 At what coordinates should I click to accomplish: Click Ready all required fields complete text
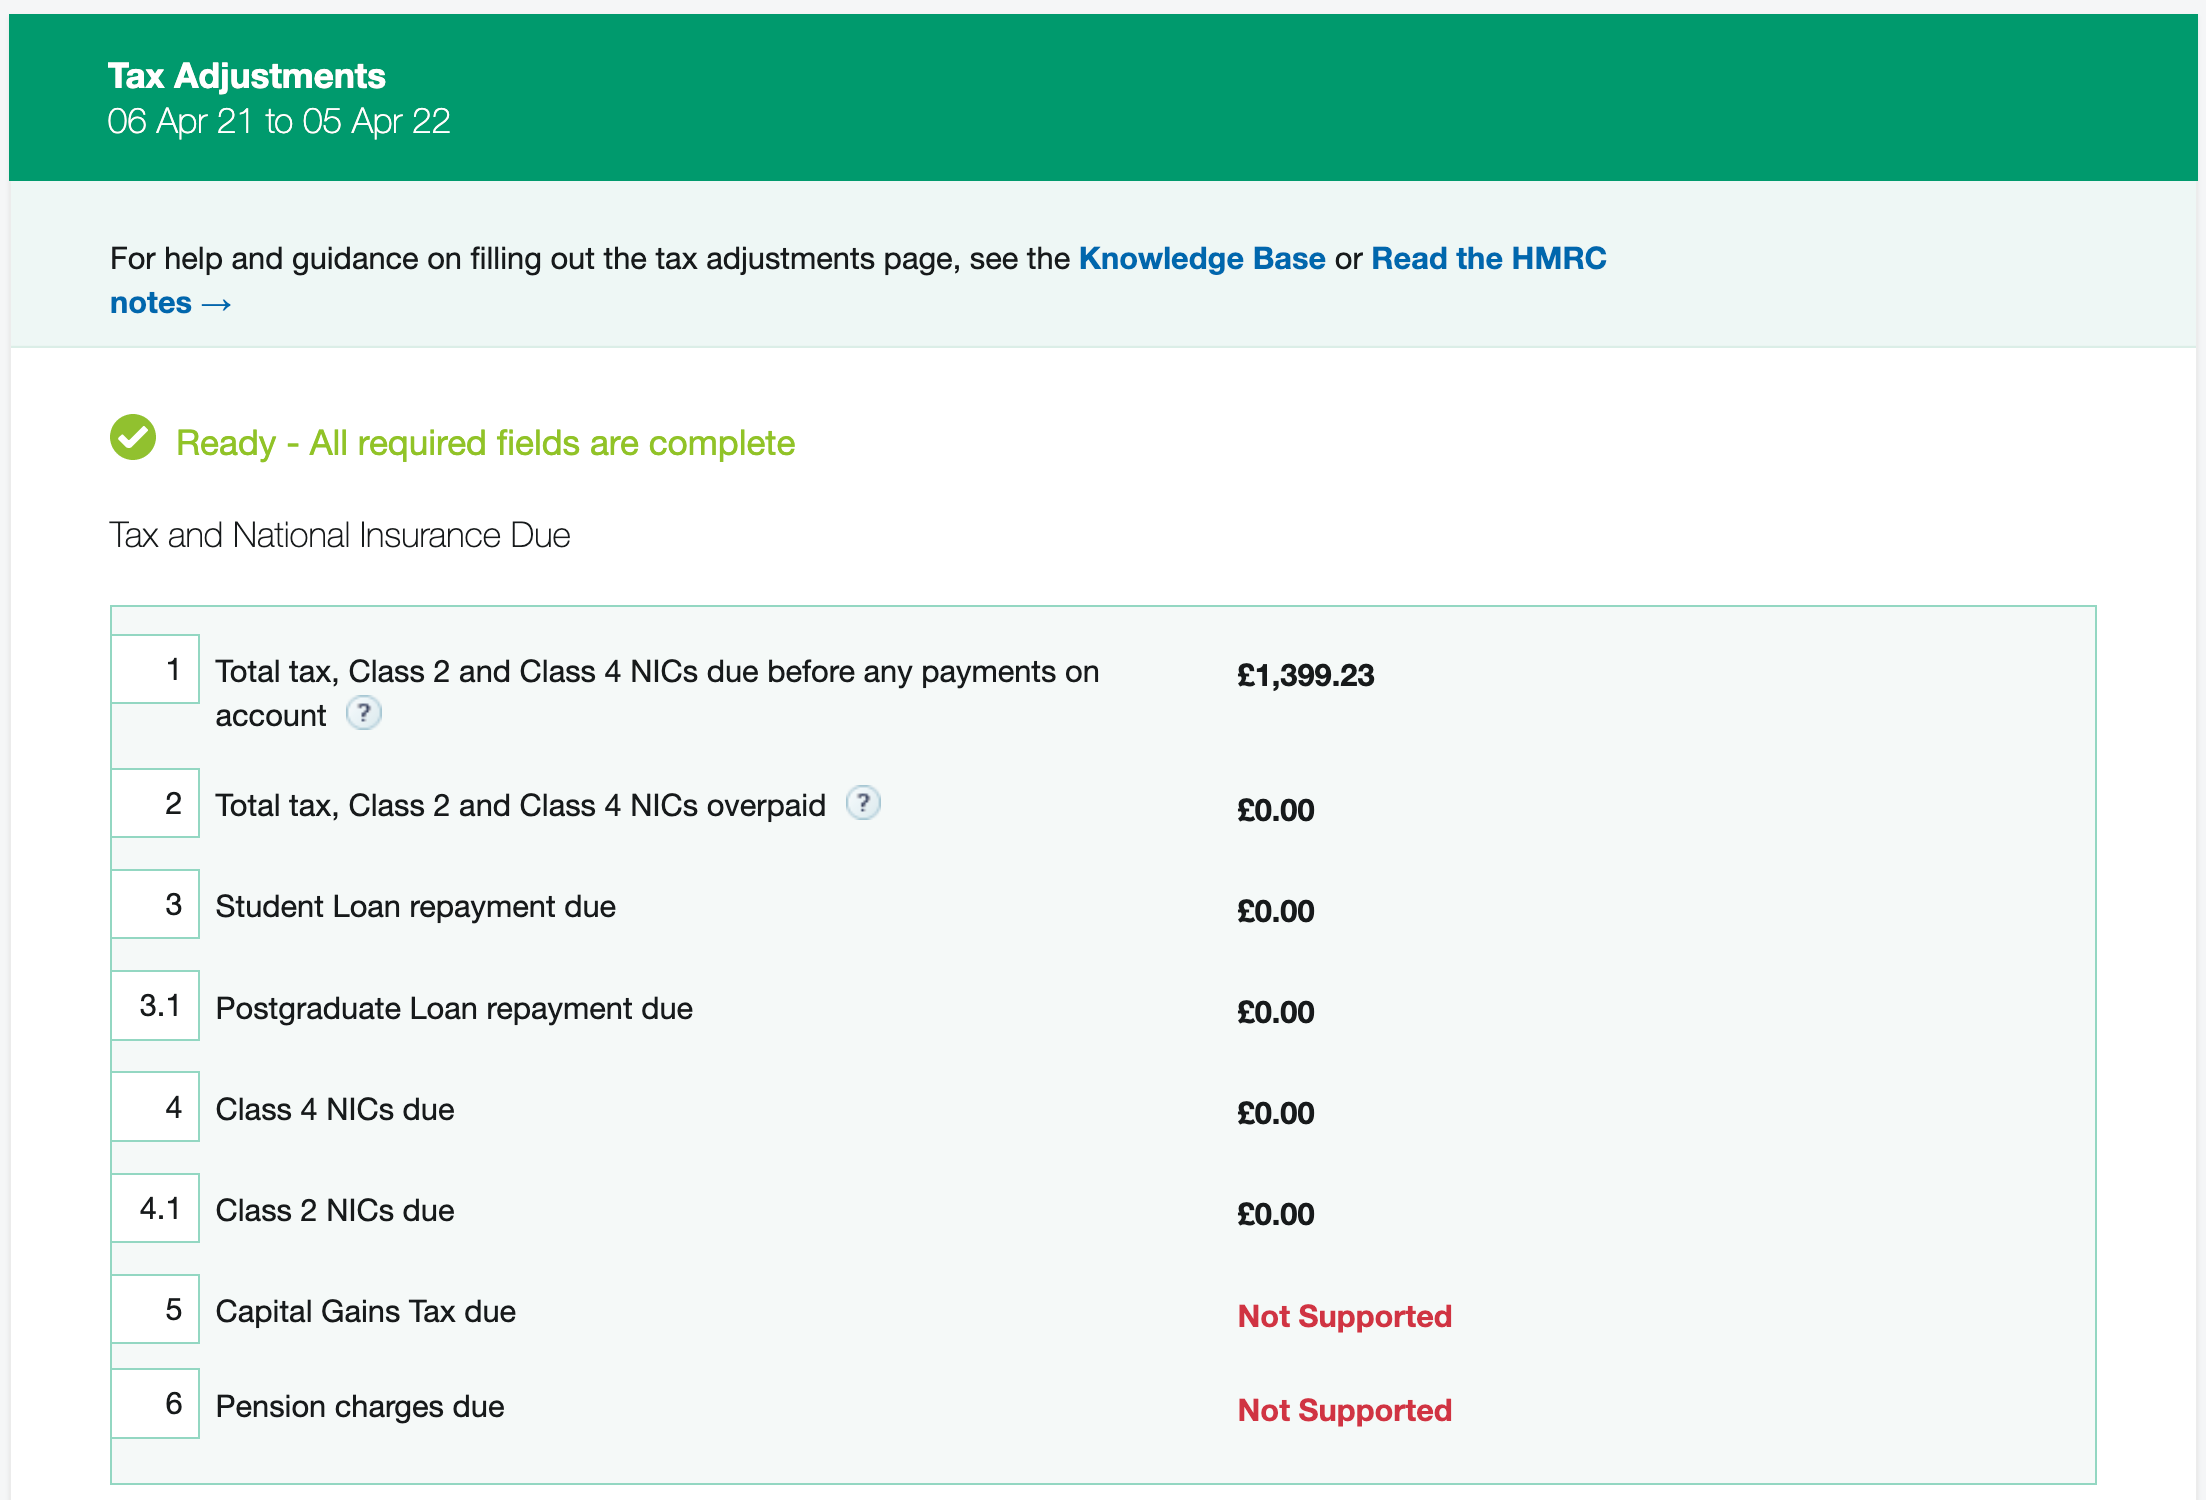tap(485, 443)
